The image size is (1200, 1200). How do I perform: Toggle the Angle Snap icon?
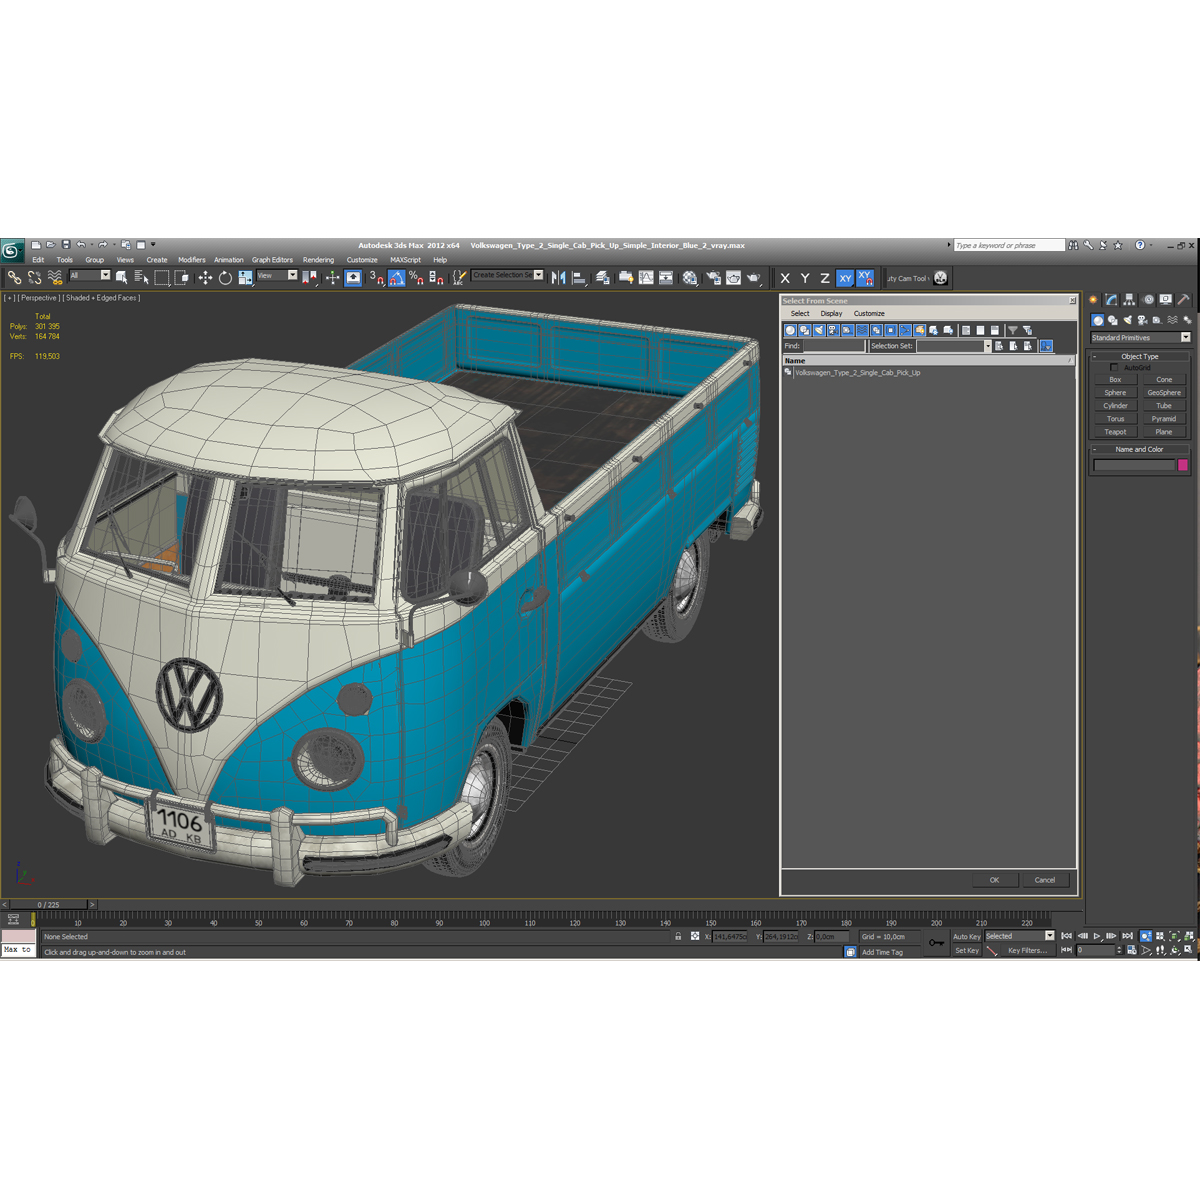[397, 278]
